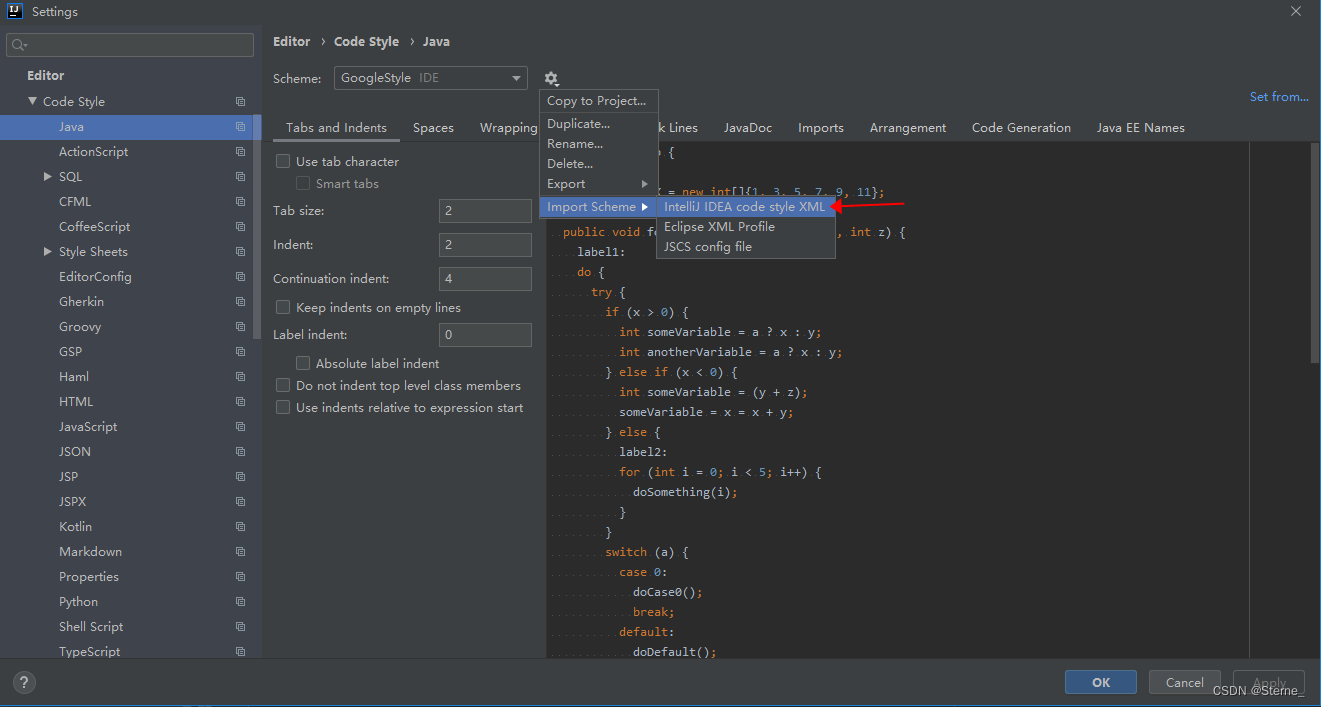Click the Tab size input field
This screenshot has height=707, width=1321.
(485, 211)
